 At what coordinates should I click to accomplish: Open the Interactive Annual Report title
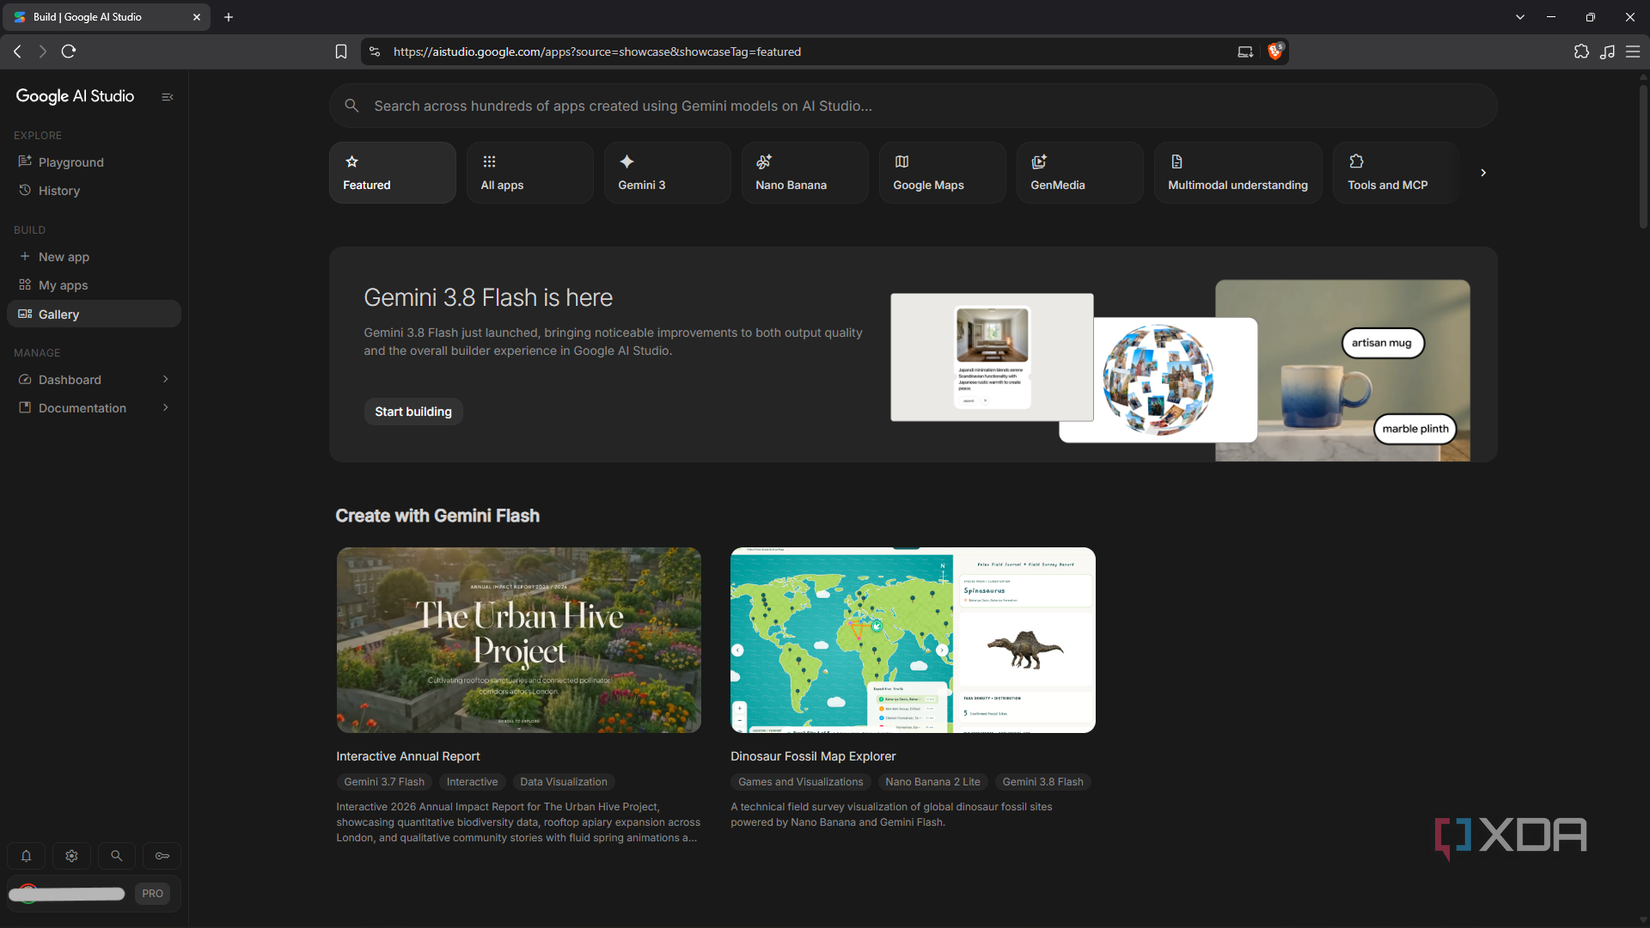[x=408, y=757]
